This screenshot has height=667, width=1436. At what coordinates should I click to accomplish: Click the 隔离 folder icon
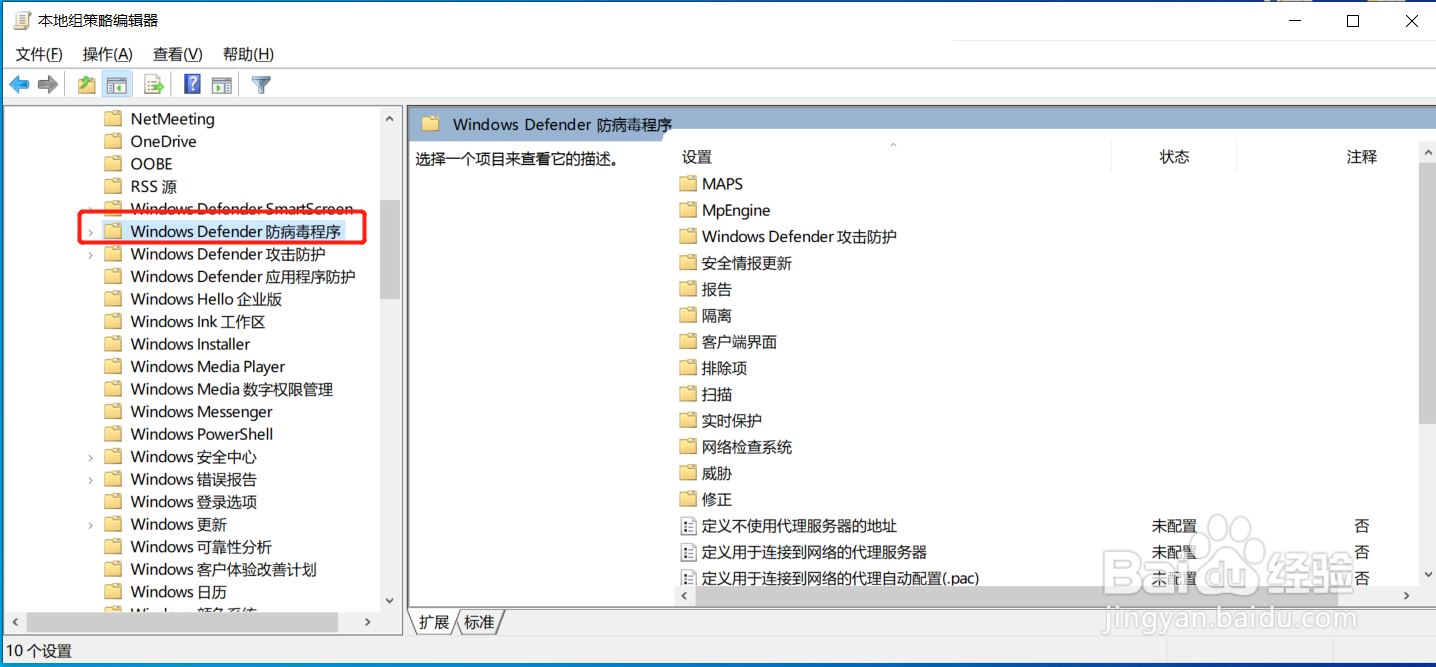coord(688,315)
